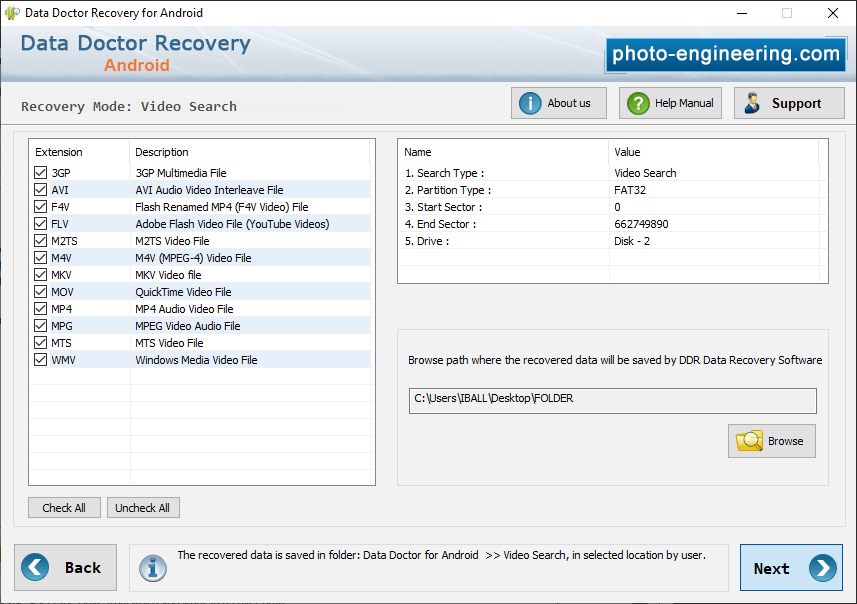This screenshot has height=604, width=857.
Task: Click the Extension column header
Action: point(59,152)
